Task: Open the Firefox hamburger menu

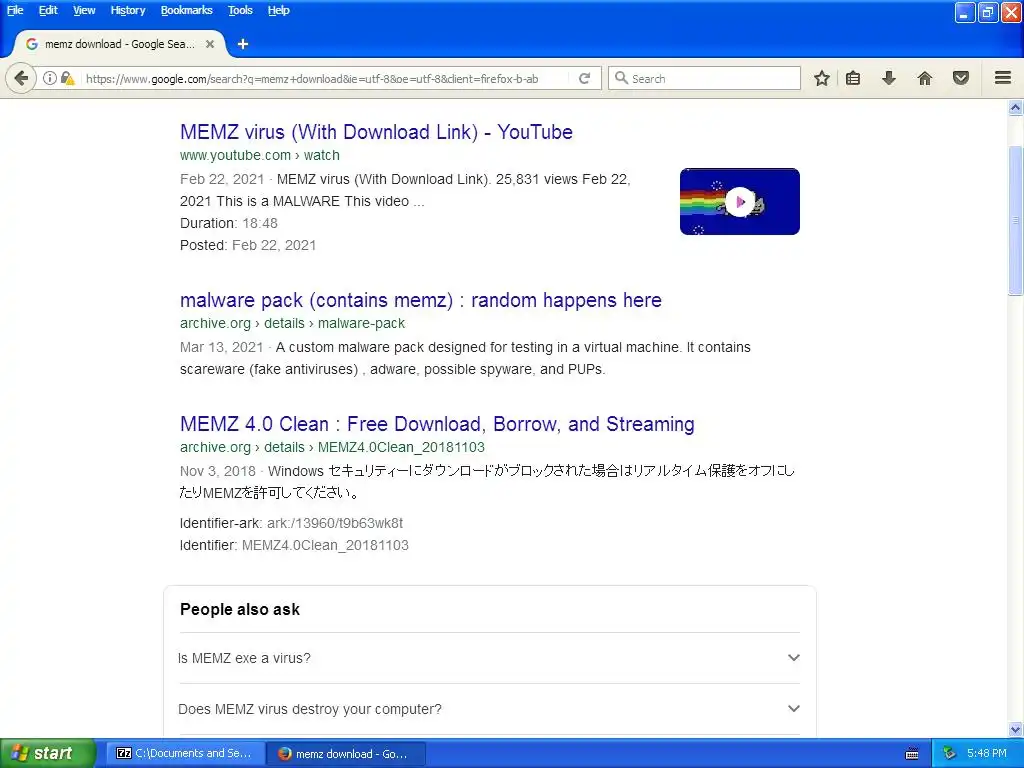Action: (x=1003, y=78)
